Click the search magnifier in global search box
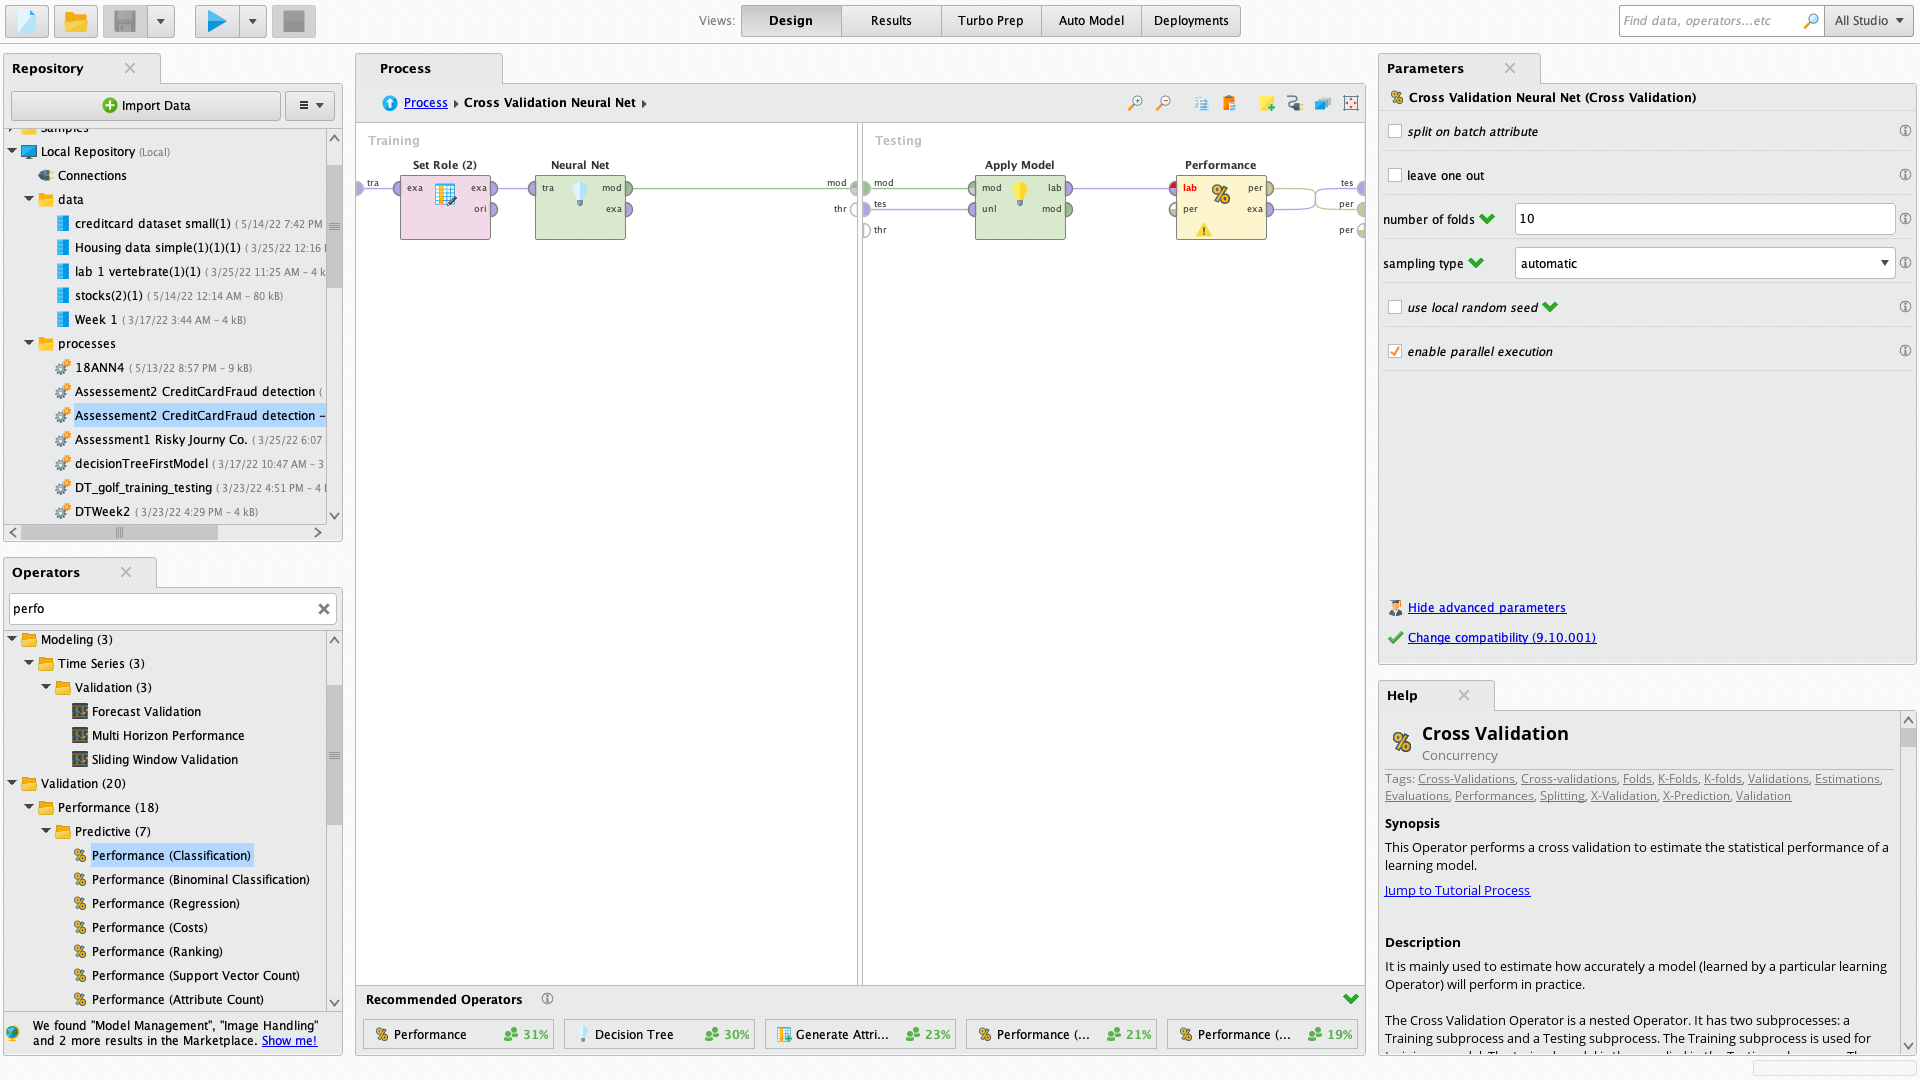 (1810, 21)
